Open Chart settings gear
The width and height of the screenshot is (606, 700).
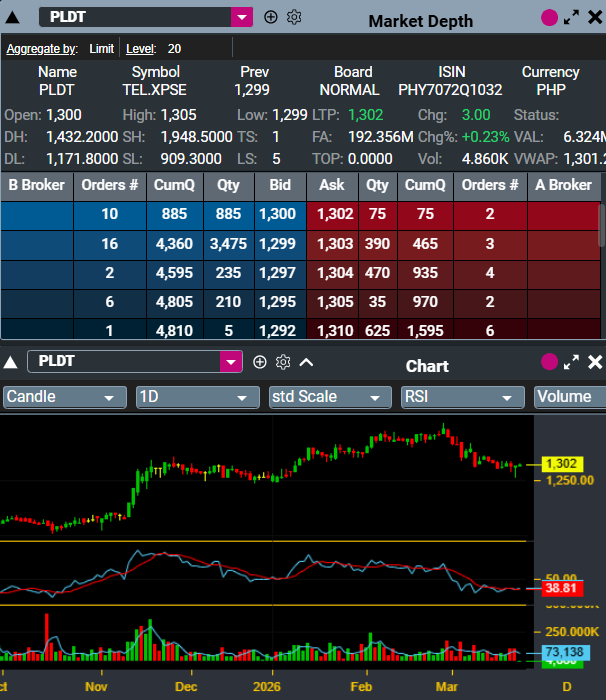coord(283,362)
